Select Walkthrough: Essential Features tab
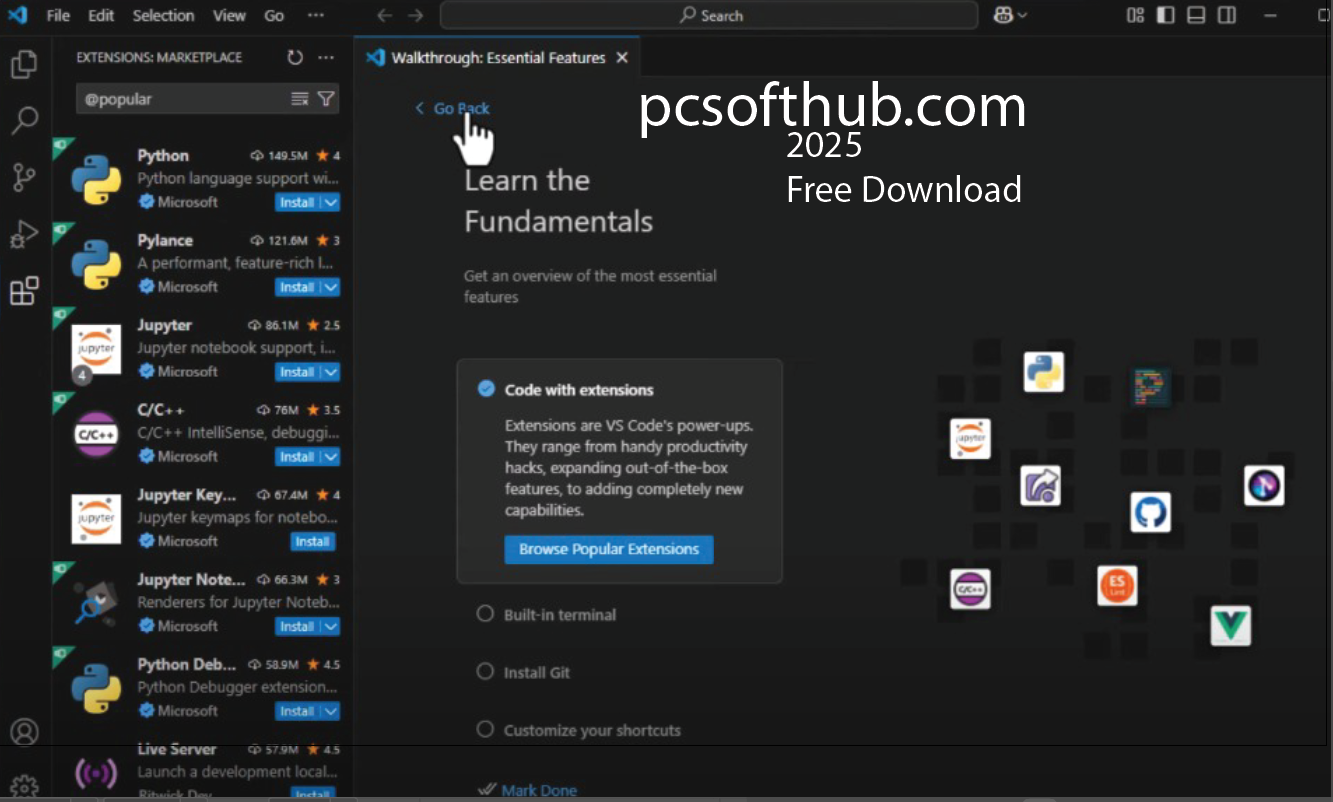Screen dimensions: 1333x802 click(x=497, y=58)
